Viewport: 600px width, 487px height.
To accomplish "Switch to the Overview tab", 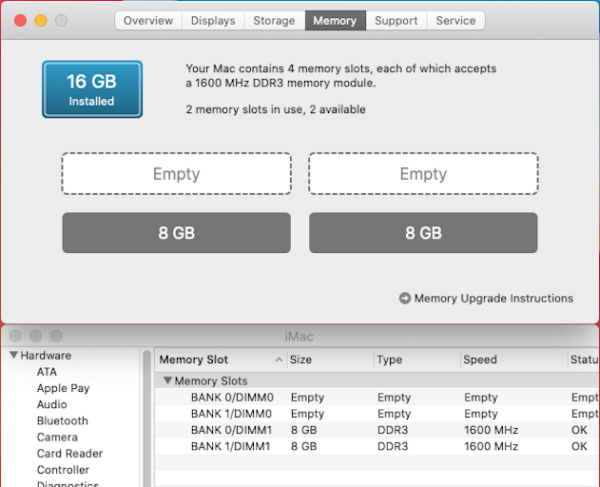I will pyautogui.click(x=148, y=21).
